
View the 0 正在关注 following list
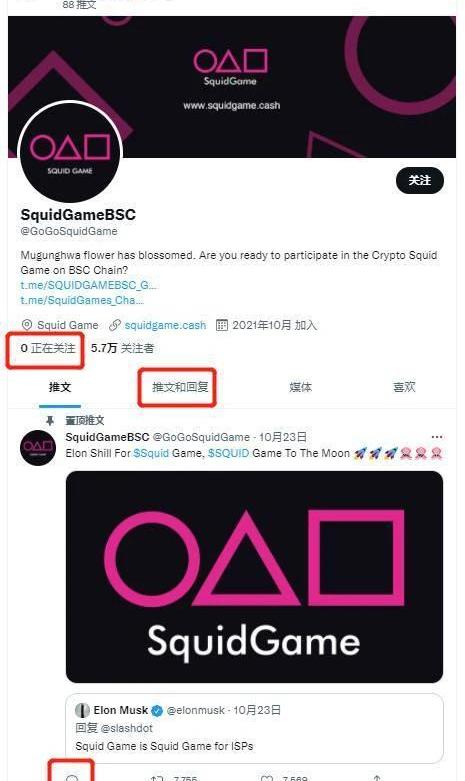tap(48, 348)
